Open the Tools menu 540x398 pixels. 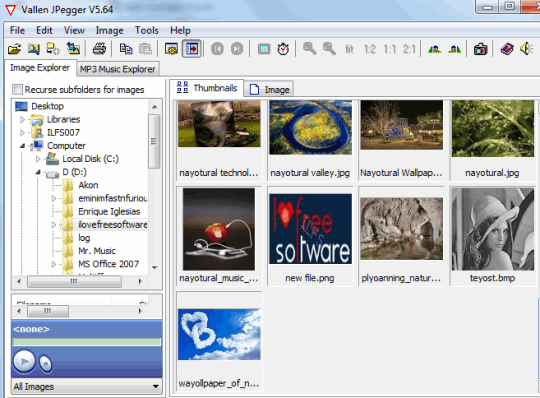tap(146, 30)
